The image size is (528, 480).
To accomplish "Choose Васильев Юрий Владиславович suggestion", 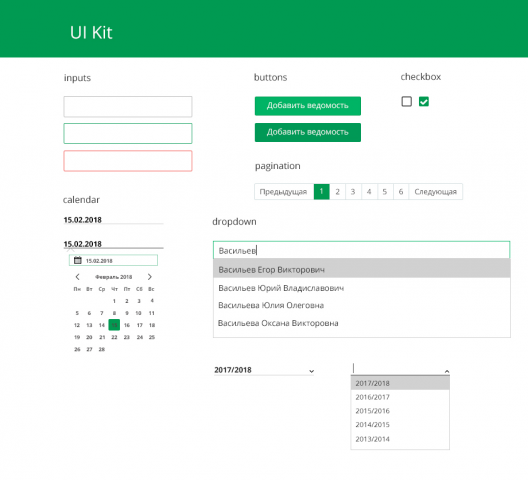I will pyautogui.click(x=362, y=288).
